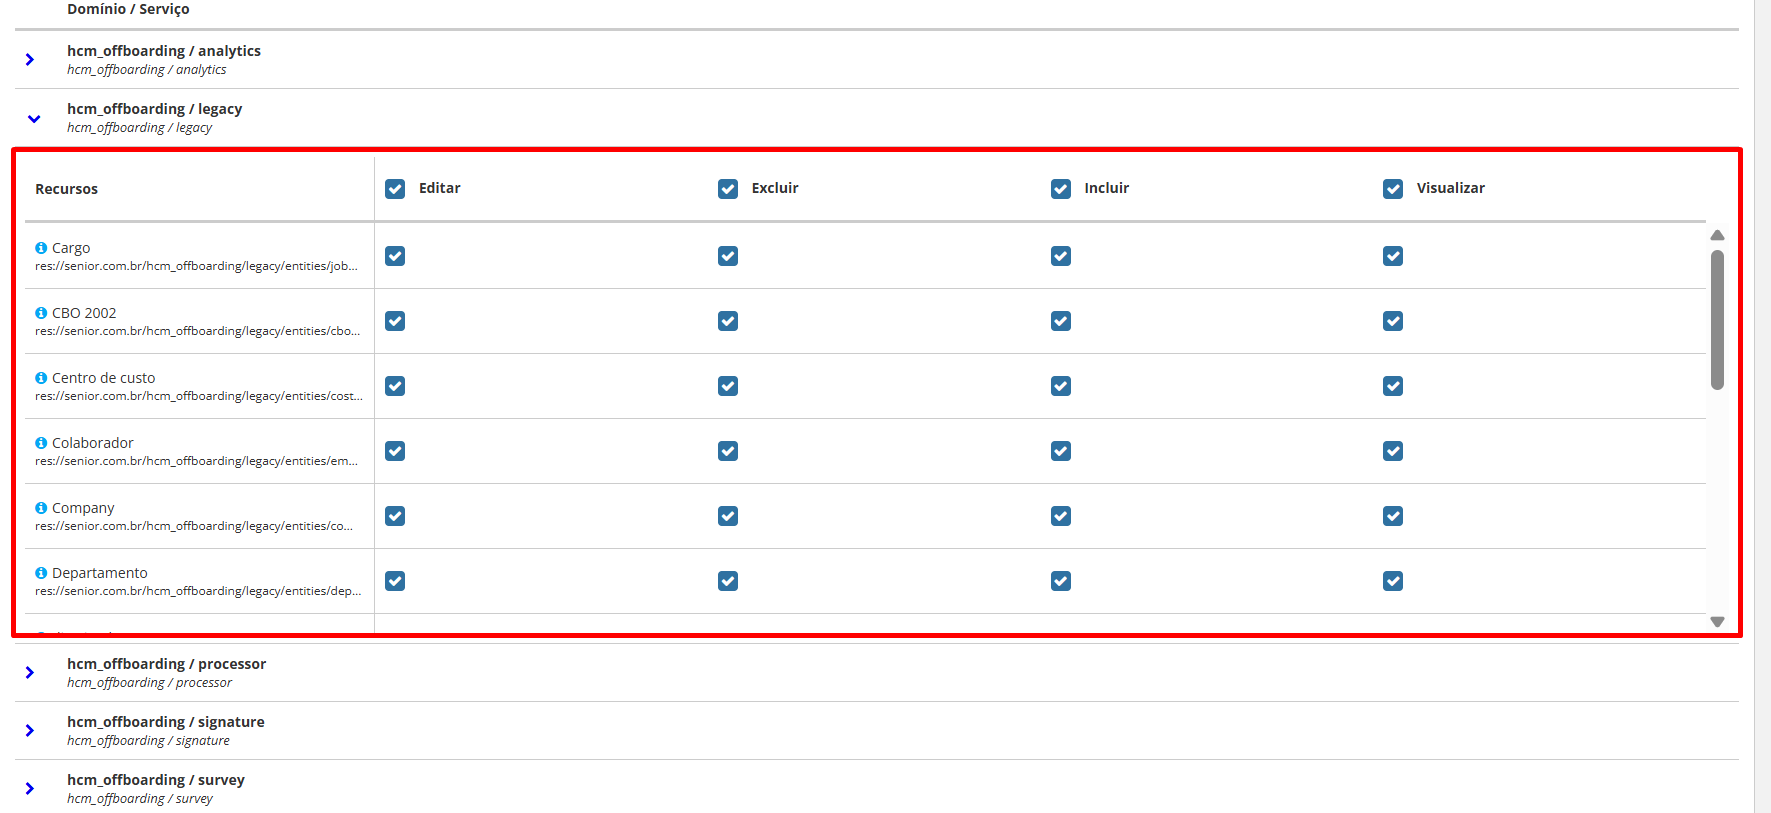Click the CBO 2002 resource name
Viewport: 1771px width, 813px height.
click(x=84, y=313)
